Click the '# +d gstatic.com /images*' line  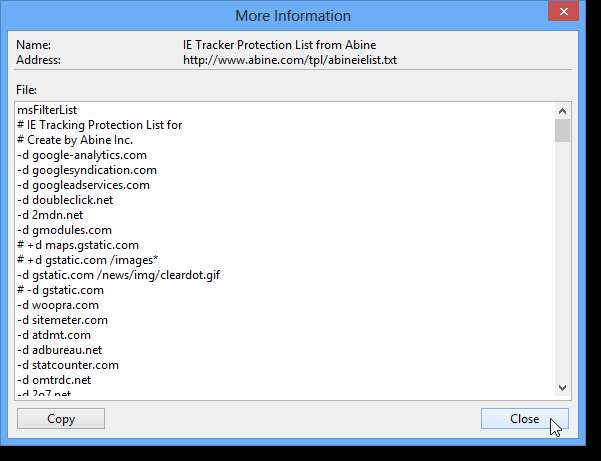click(87, 260)
